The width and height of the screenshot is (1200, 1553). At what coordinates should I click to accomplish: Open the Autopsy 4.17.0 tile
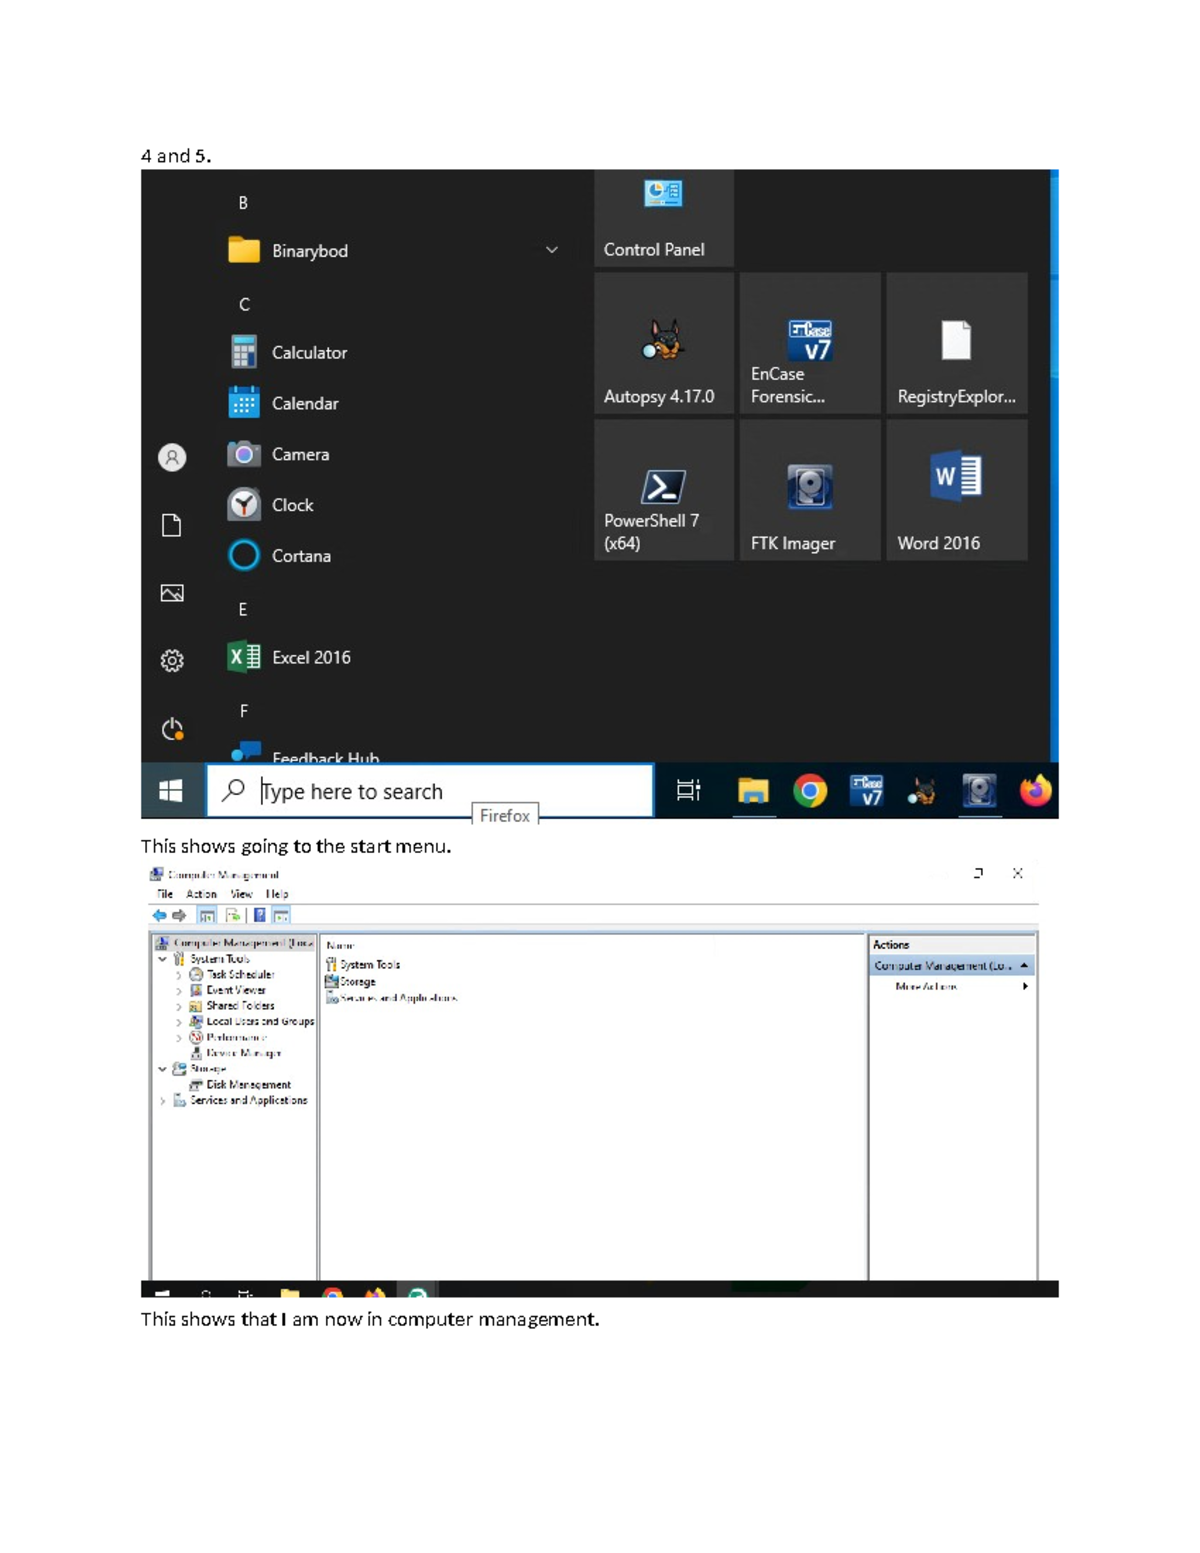[x=664, y=343]
